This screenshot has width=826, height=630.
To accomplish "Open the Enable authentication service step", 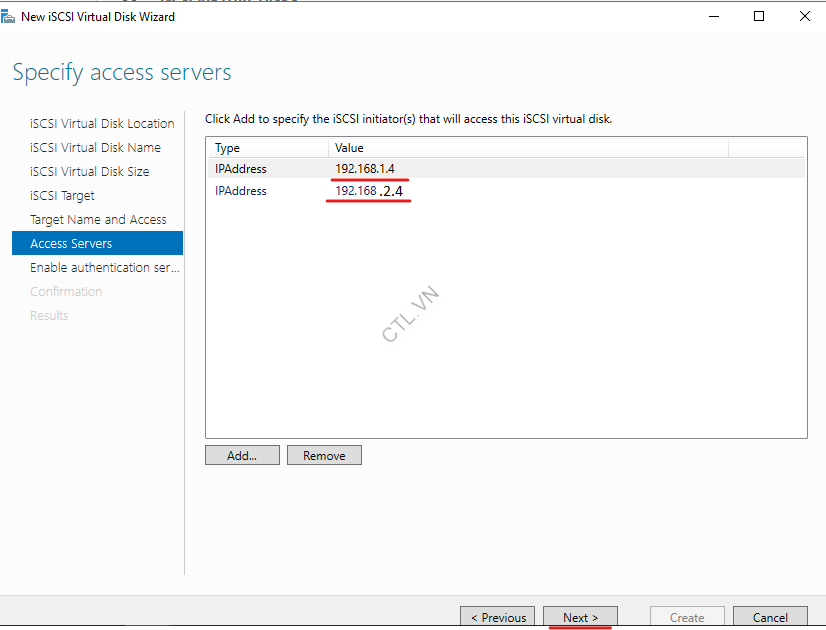I will pyautogui.click(x=104, y=267).
